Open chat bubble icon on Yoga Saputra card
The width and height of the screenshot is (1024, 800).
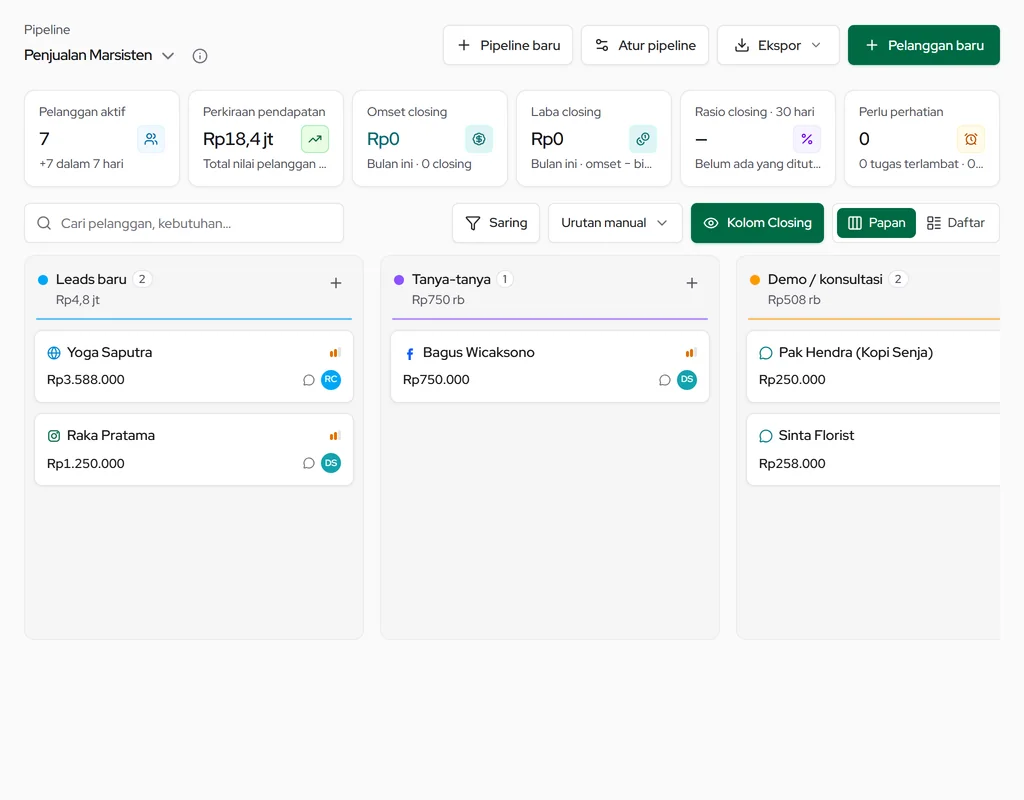coord(309,380)
